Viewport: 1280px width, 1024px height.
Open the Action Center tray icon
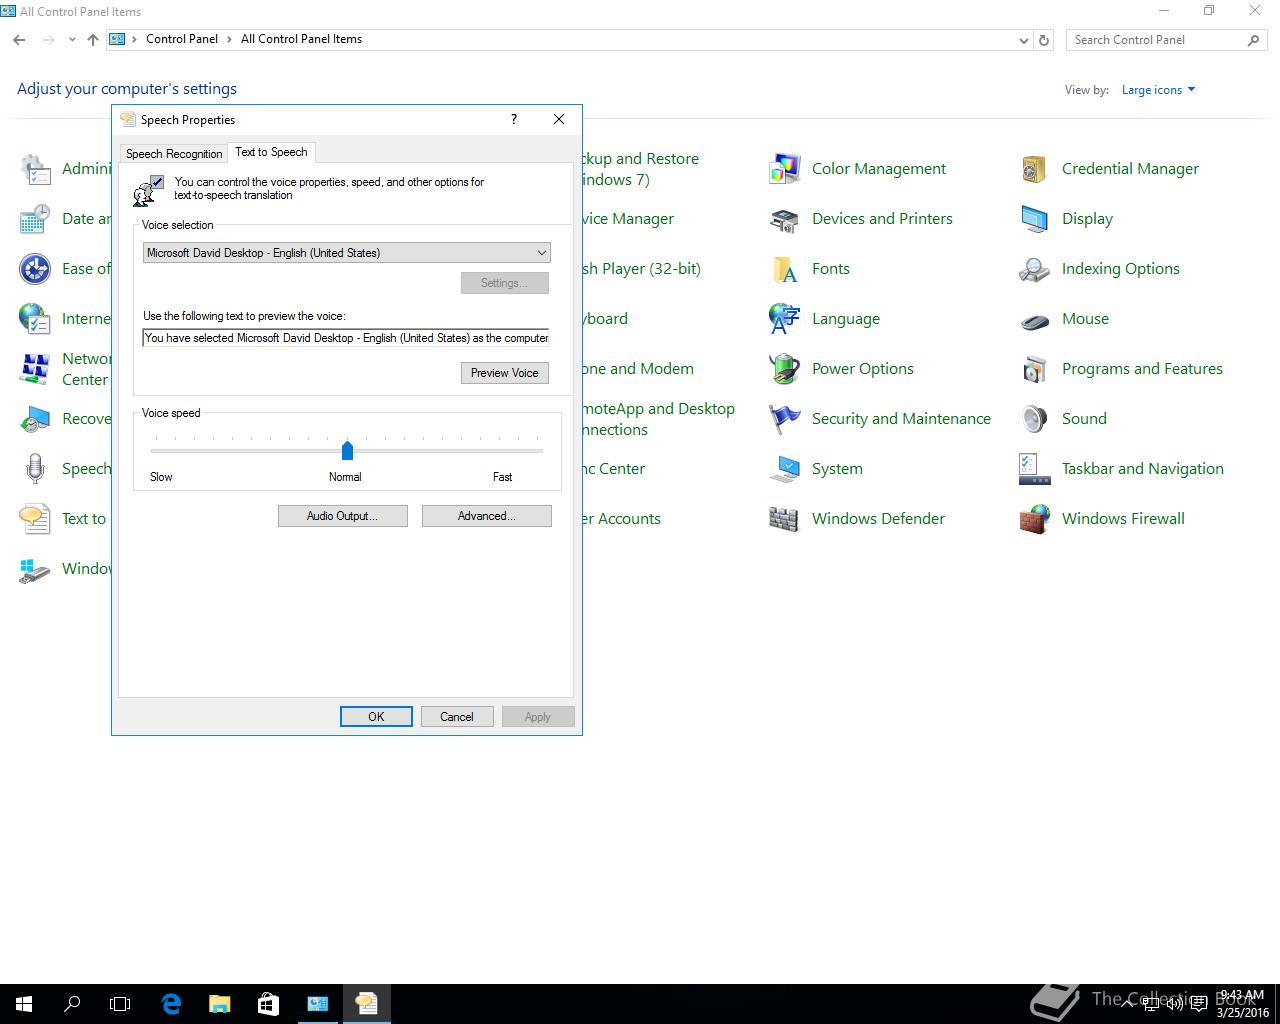pyautogui.click(x=1198, y=1004)
